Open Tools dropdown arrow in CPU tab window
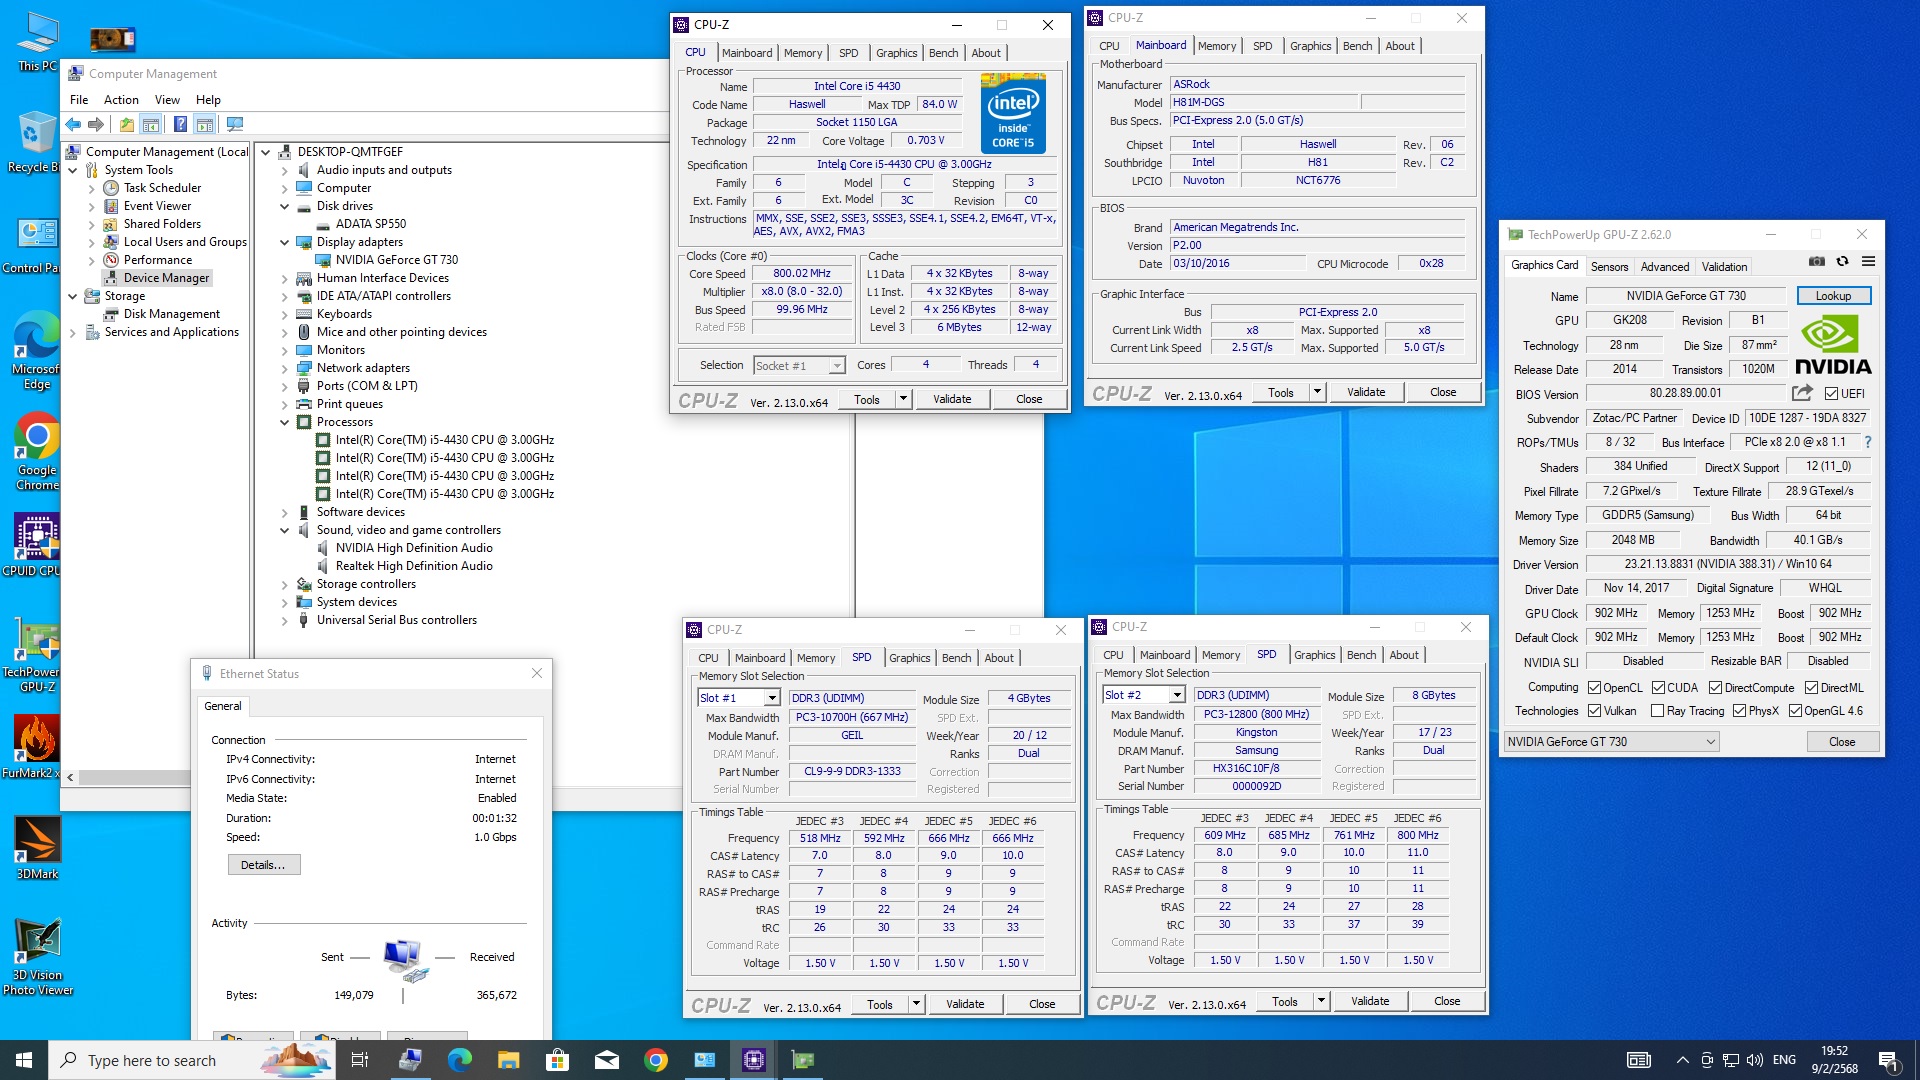Image resolution: width=1920 pixels, height=1080 pixels. [903, 399]
